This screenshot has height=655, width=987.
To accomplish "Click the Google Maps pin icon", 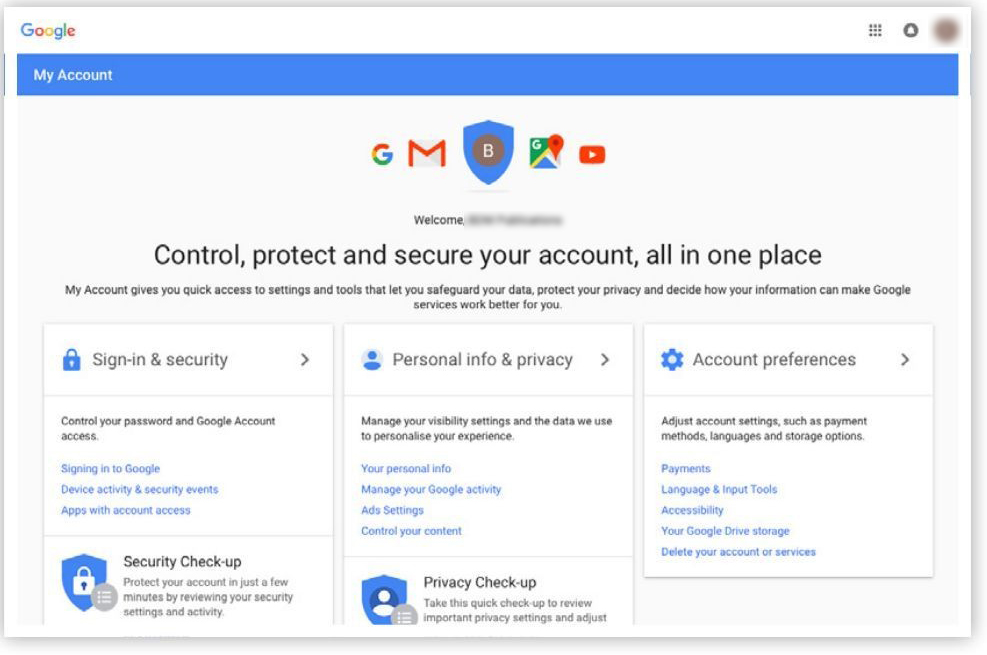I will coord(546,152).
